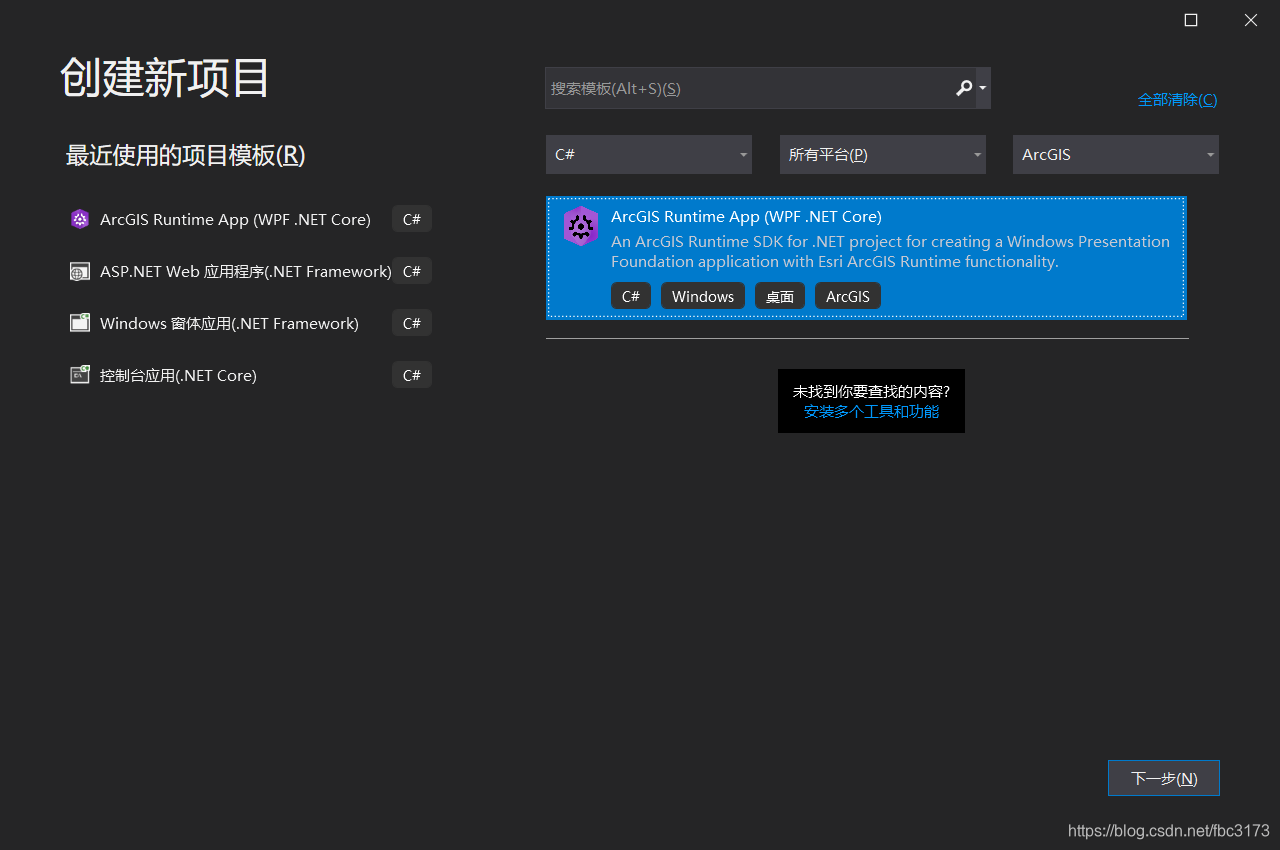The image size is (1280, 850).
Task: Click the 控制台应用 console icon
Action: 80,375
